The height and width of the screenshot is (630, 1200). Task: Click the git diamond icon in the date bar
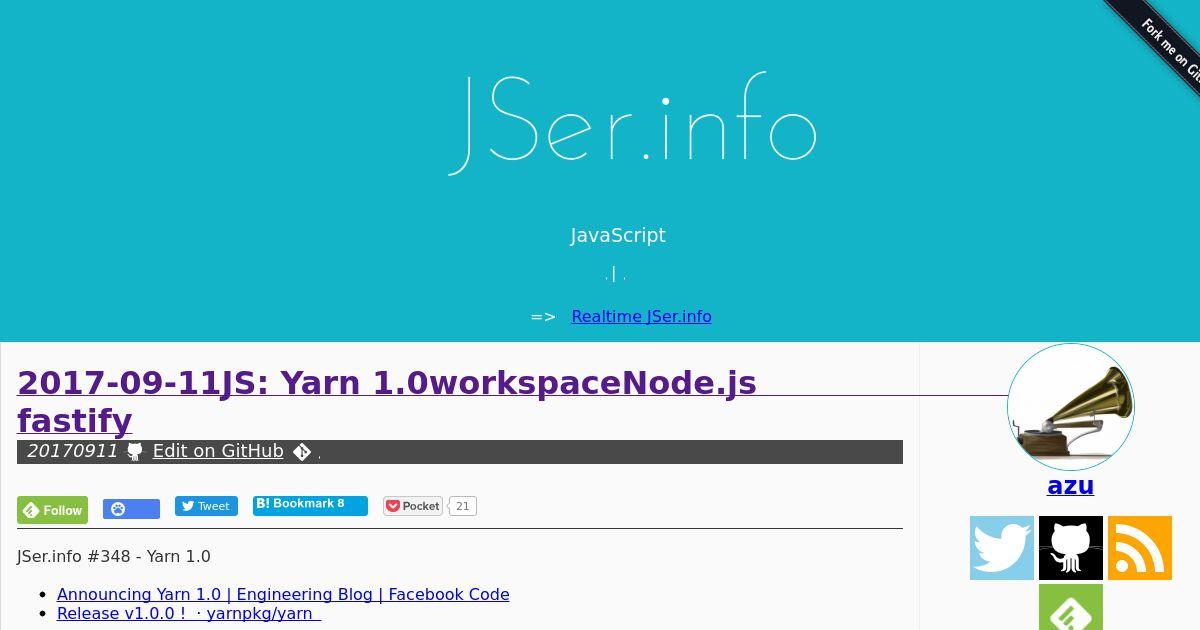pyautogui.click(x=302, y=452)
